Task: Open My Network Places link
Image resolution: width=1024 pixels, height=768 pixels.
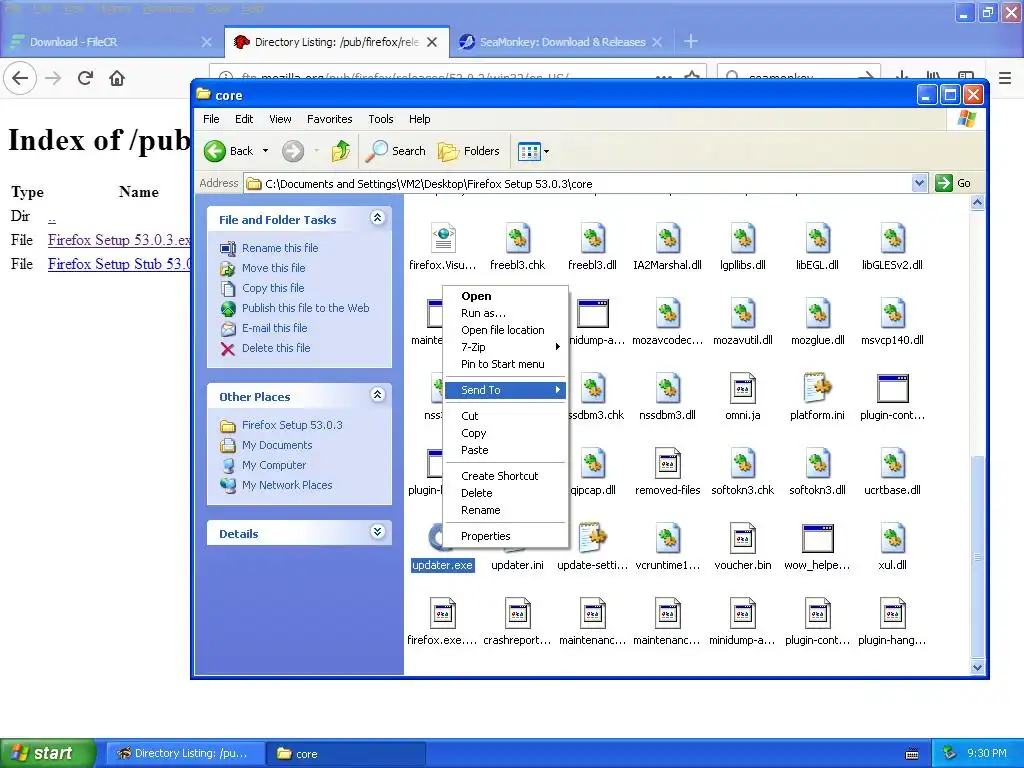Action: 287,485
